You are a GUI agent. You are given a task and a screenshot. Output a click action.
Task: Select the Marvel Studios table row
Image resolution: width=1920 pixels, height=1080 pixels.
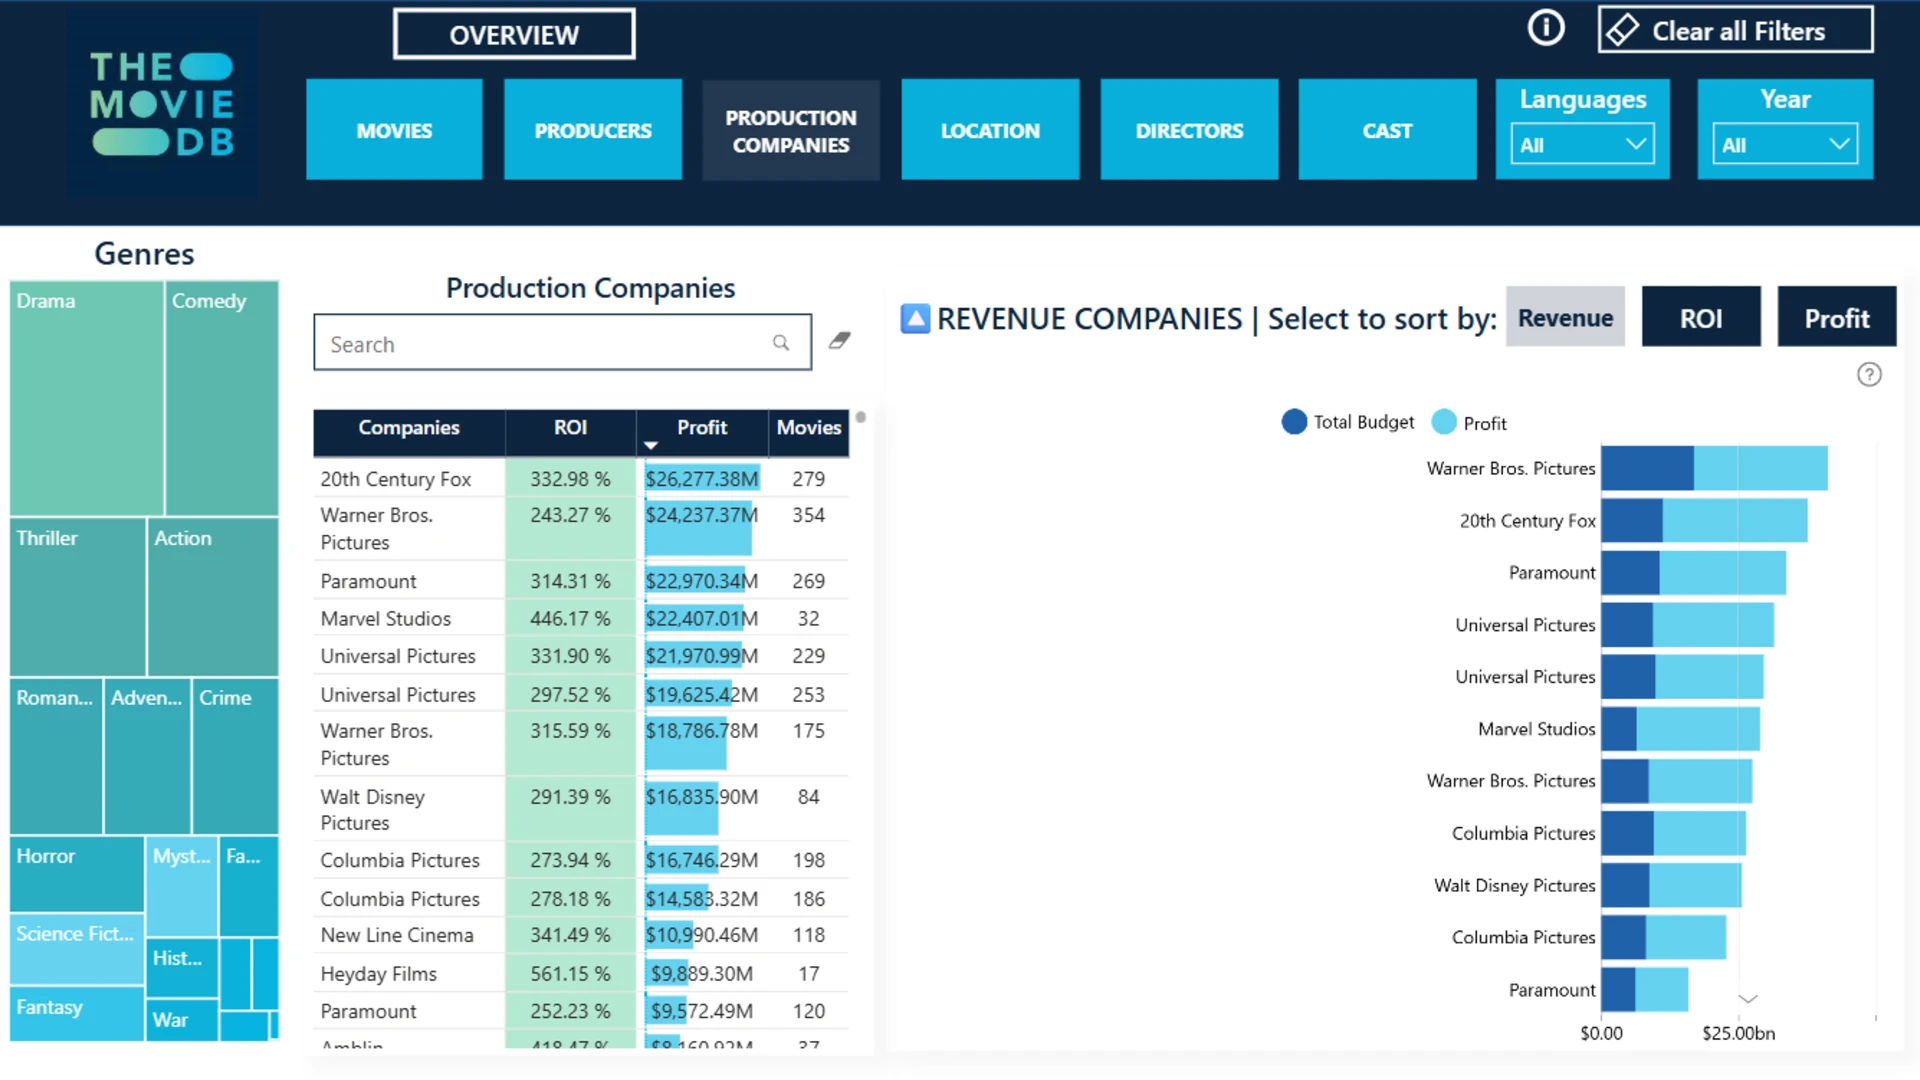(x=581, y=619)
